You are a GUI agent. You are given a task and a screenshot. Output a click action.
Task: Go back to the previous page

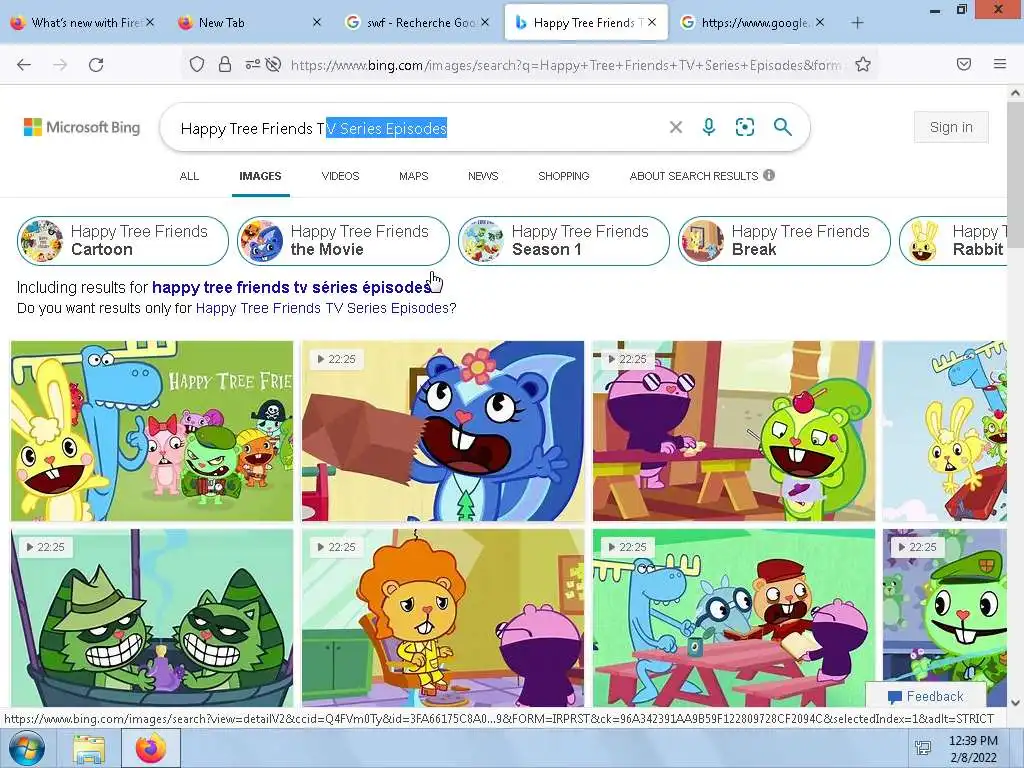click(x=24, y=65)
